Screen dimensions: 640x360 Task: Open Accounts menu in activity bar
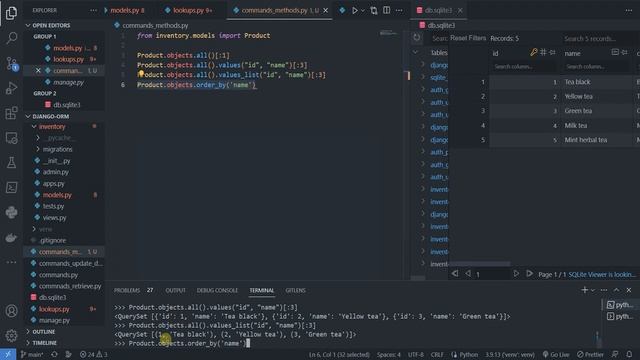click(11, 311)
